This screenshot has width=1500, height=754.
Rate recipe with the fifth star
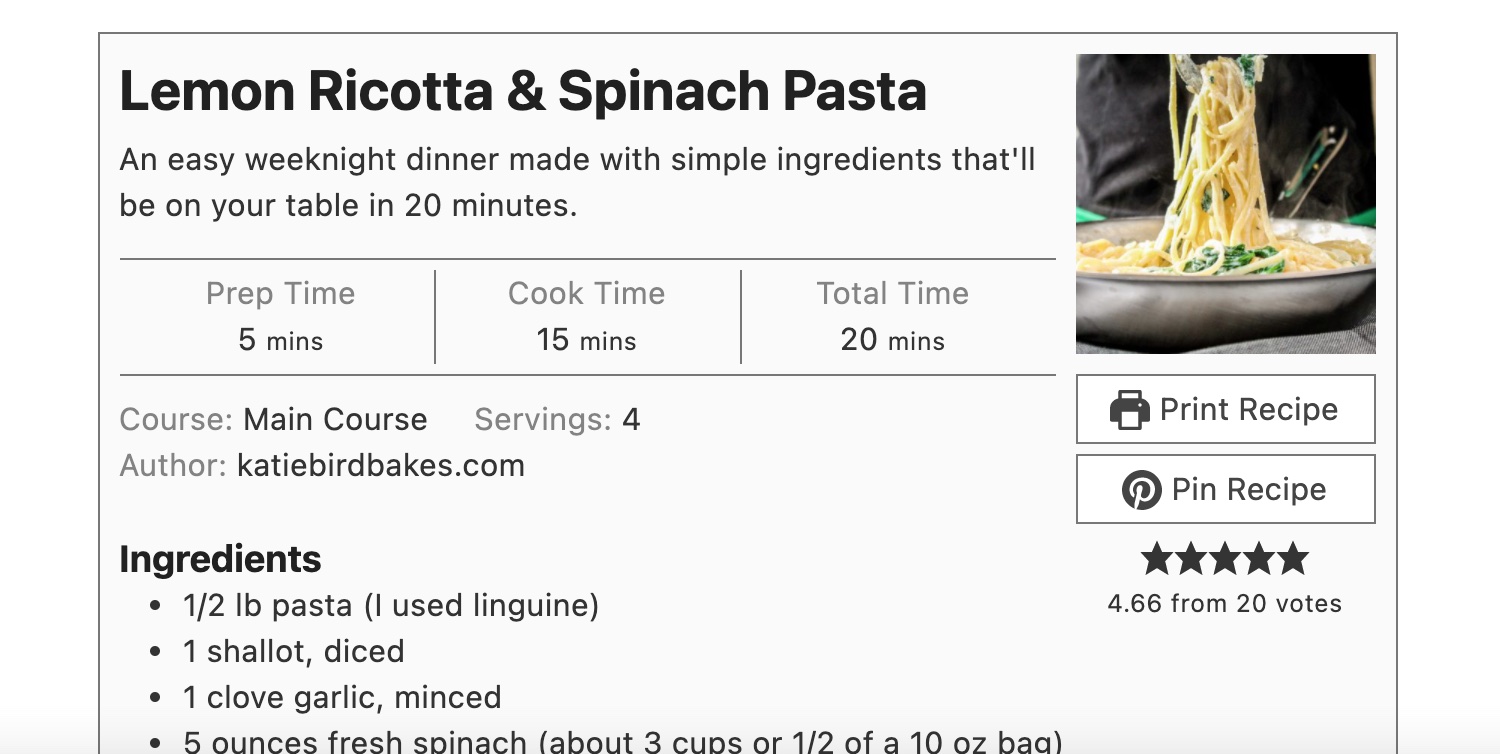coord(1293,559)
